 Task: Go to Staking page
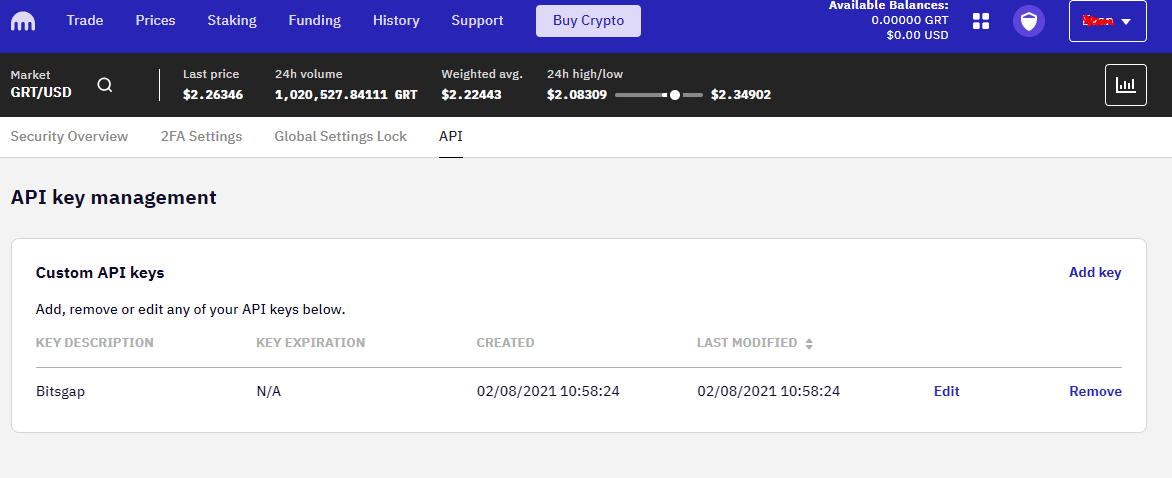click(232, 21)
